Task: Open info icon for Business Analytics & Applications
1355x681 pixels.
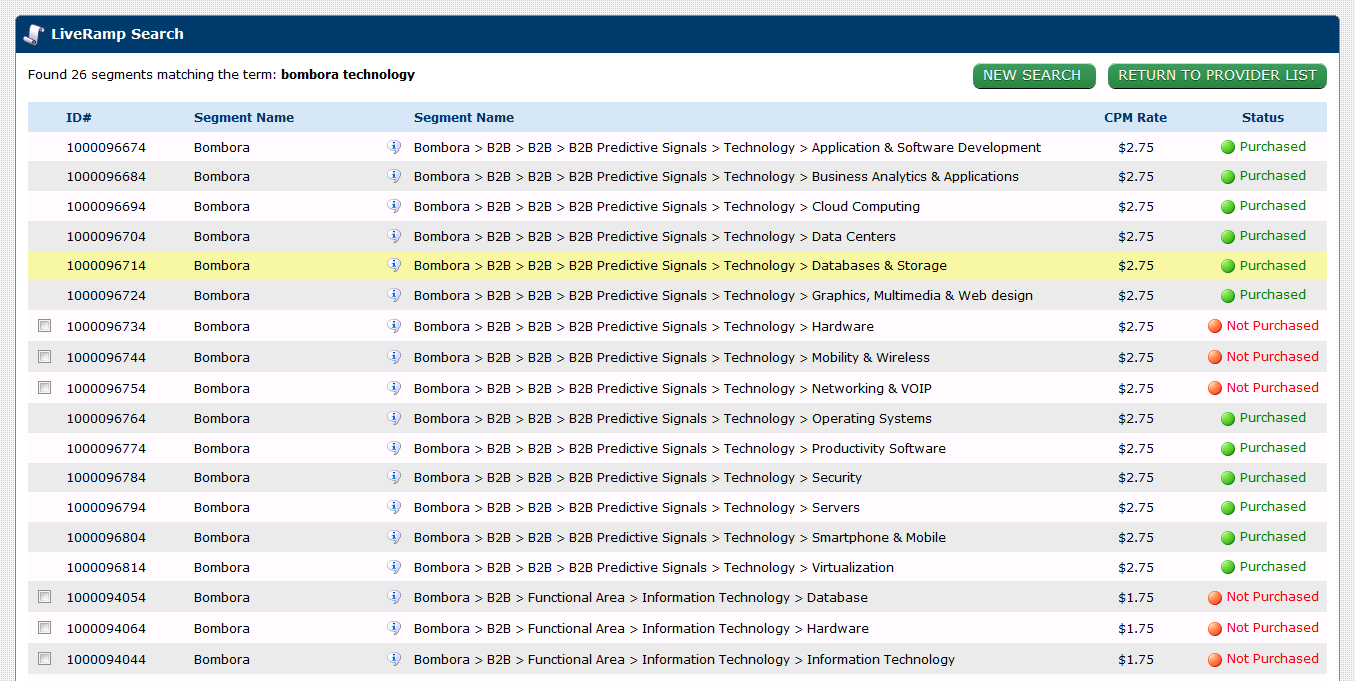Action: click(x=394, y=176)
